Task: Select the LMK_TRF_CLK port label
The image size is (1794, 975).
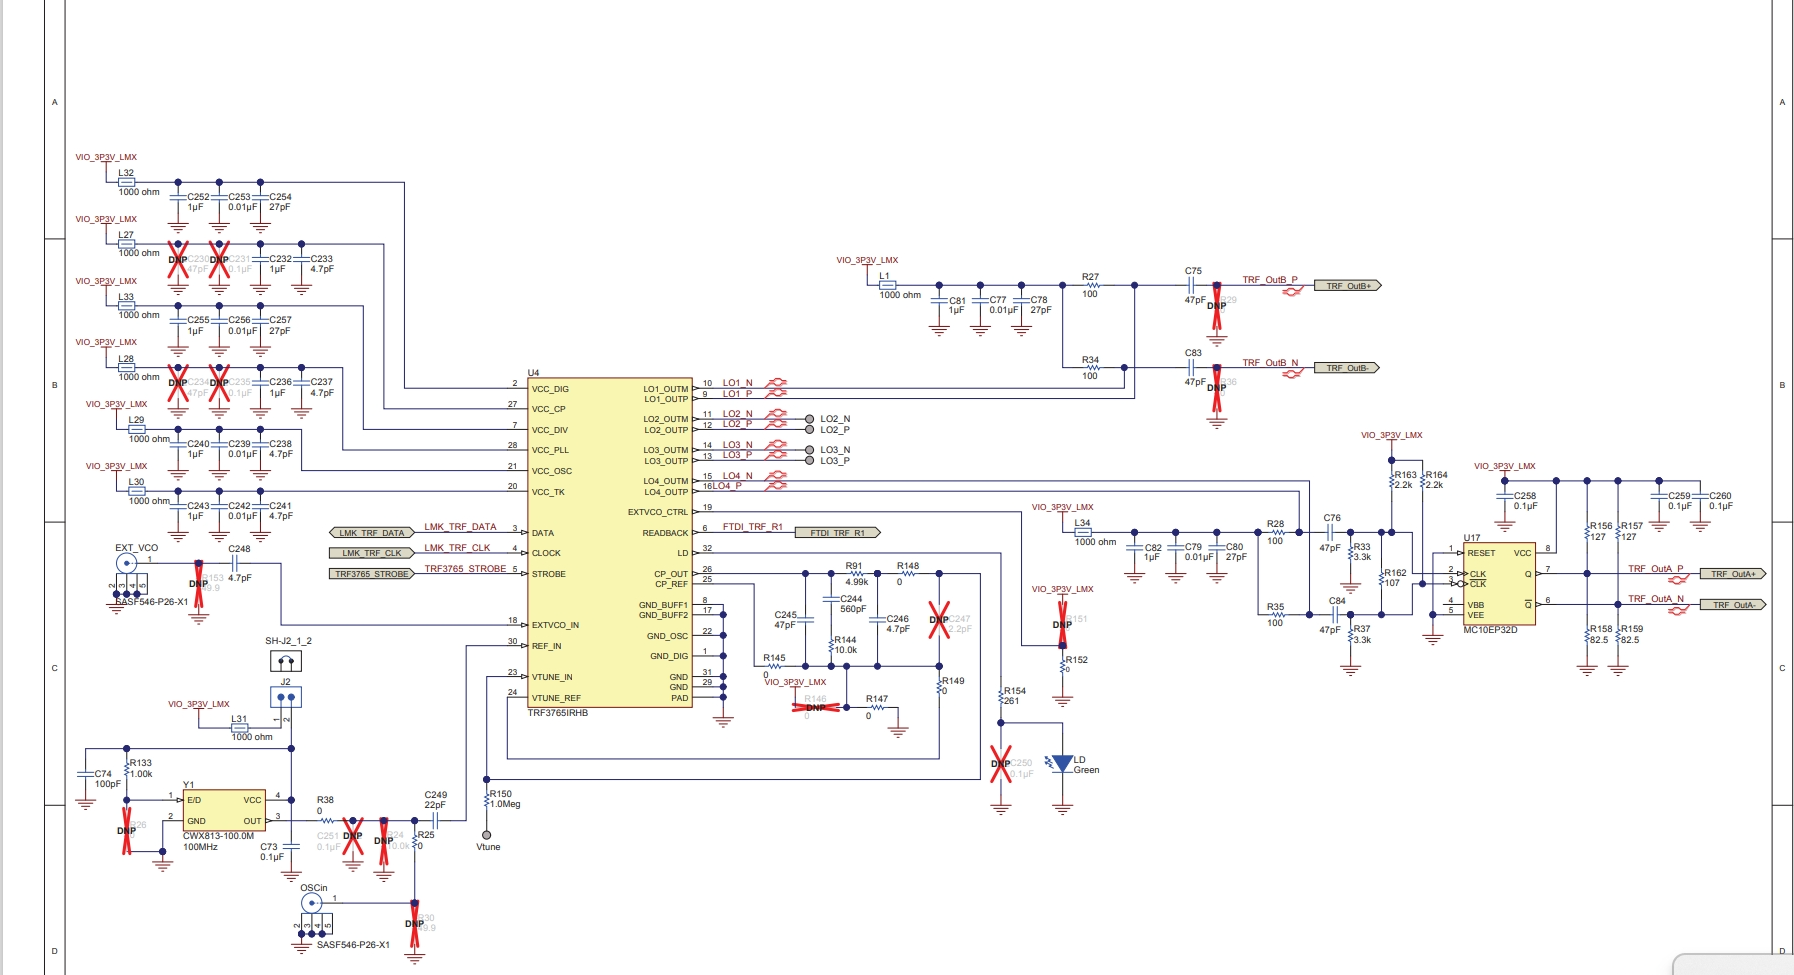Action: pos(371,553)
